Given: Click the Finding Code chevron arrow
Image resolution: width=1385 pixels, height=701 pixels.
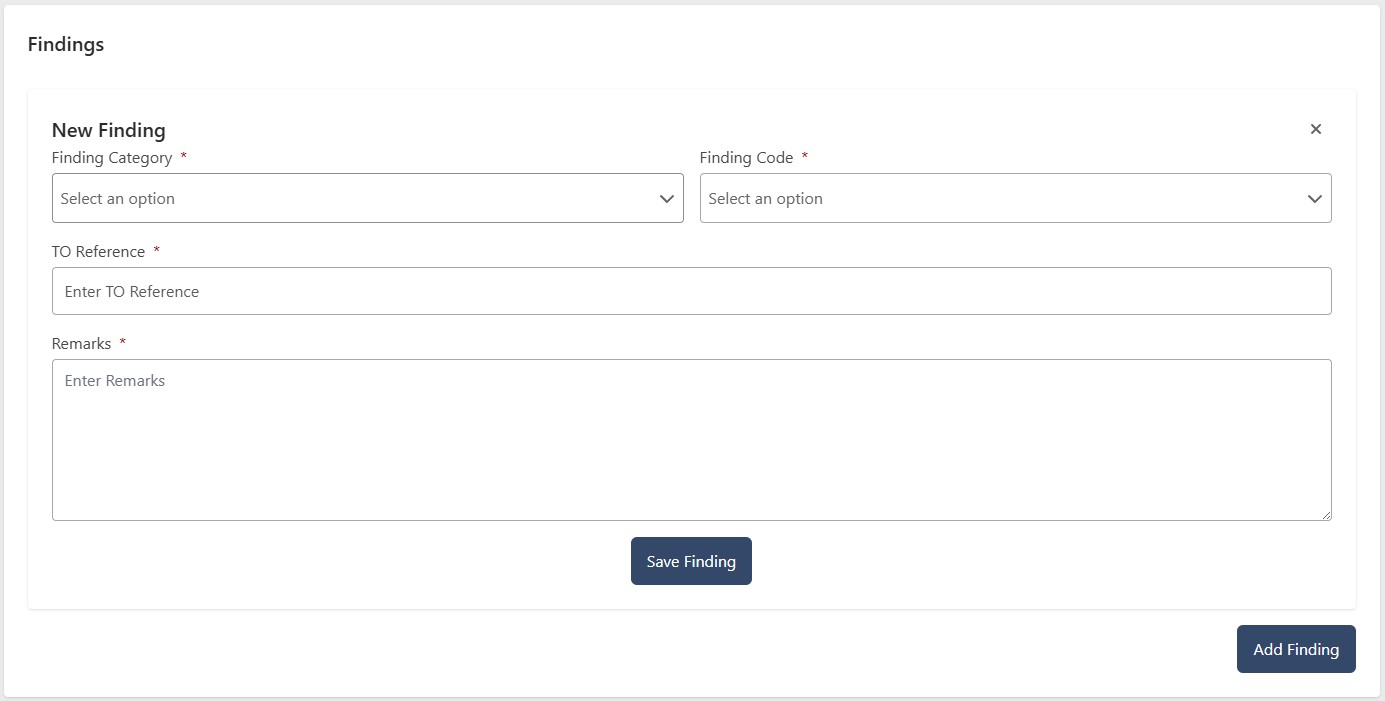Looking at the screenshot, I should 1315,199.
